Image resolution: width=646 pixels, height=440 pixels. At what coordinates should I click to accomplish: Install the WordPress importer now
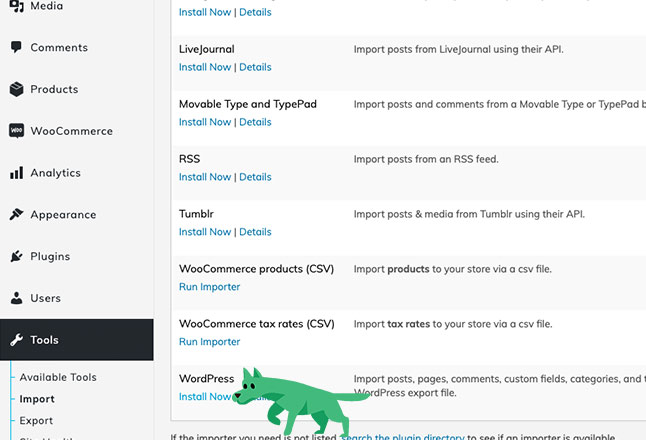tap(205, 397)
